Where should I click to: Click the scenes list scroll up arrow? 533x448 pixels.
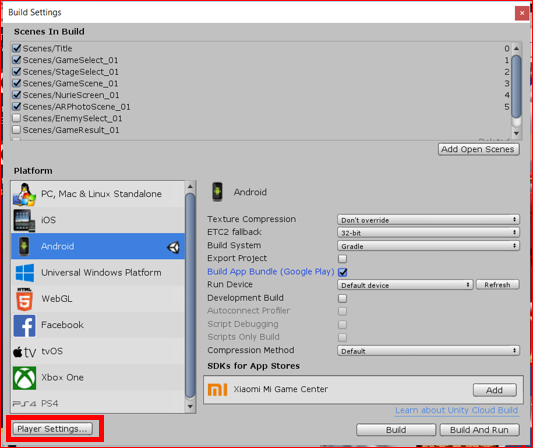coord(516,48)
